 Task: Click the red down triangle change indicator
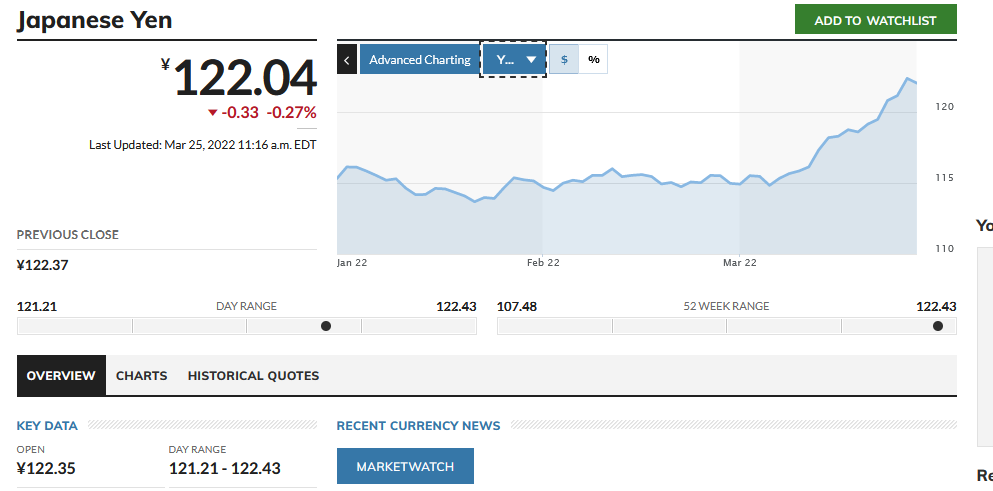(213, 113)
